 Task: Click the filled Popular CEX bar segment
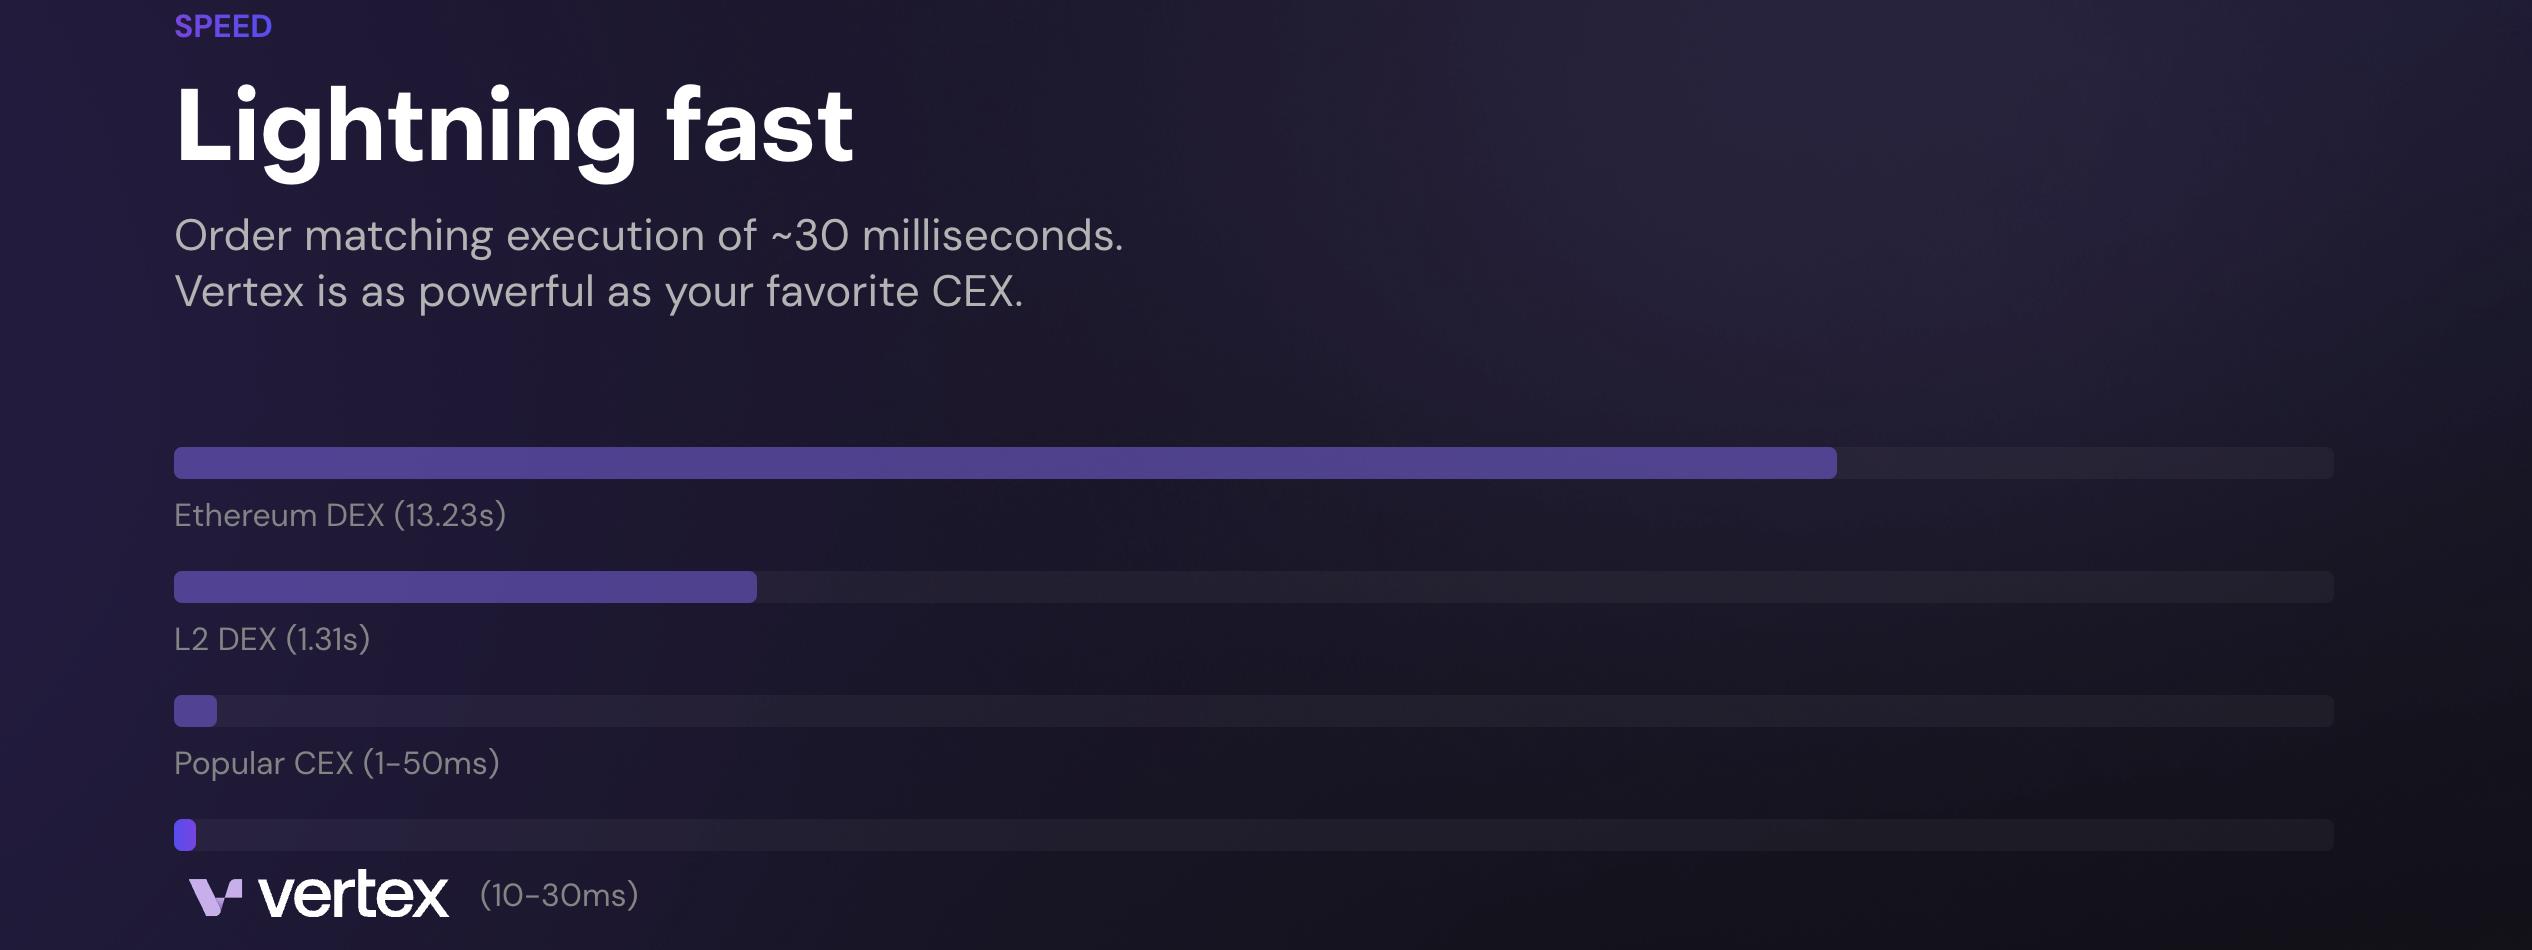click(x=195, y=711)
